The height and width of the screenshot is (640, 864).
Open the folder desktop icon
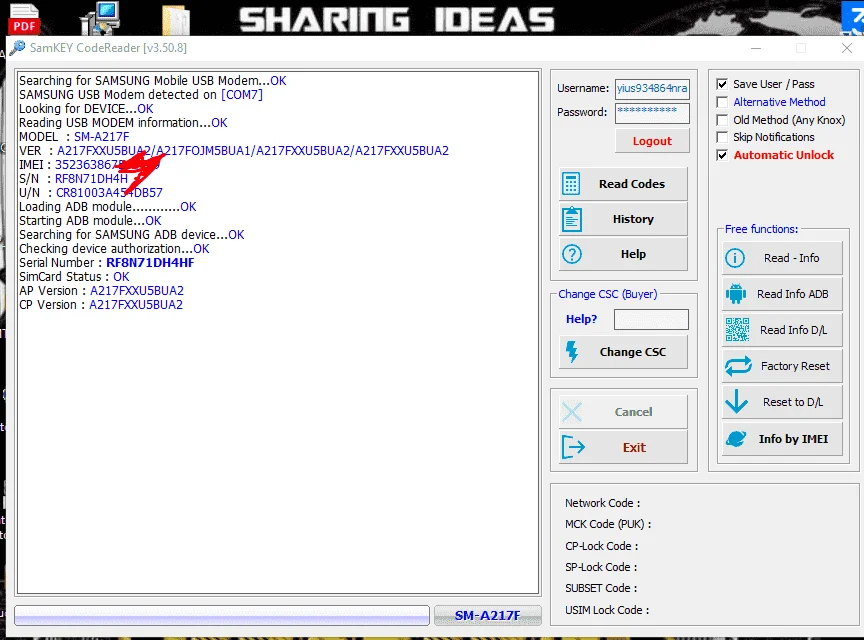[176, 21]
